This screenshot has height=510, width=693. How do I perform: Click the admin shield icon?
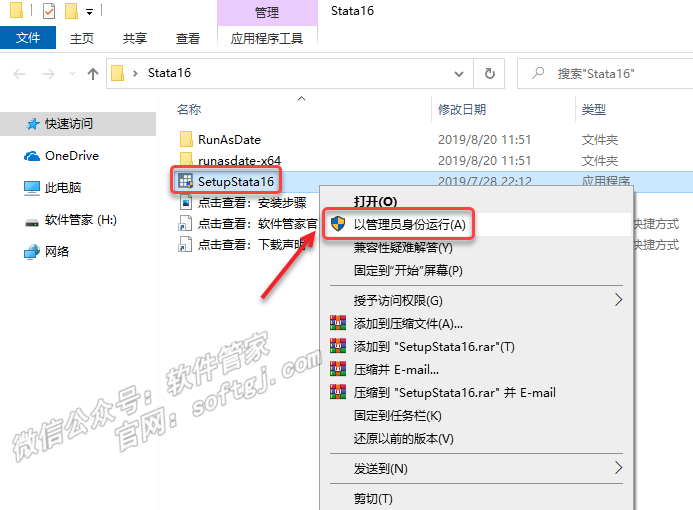(338, 224)
